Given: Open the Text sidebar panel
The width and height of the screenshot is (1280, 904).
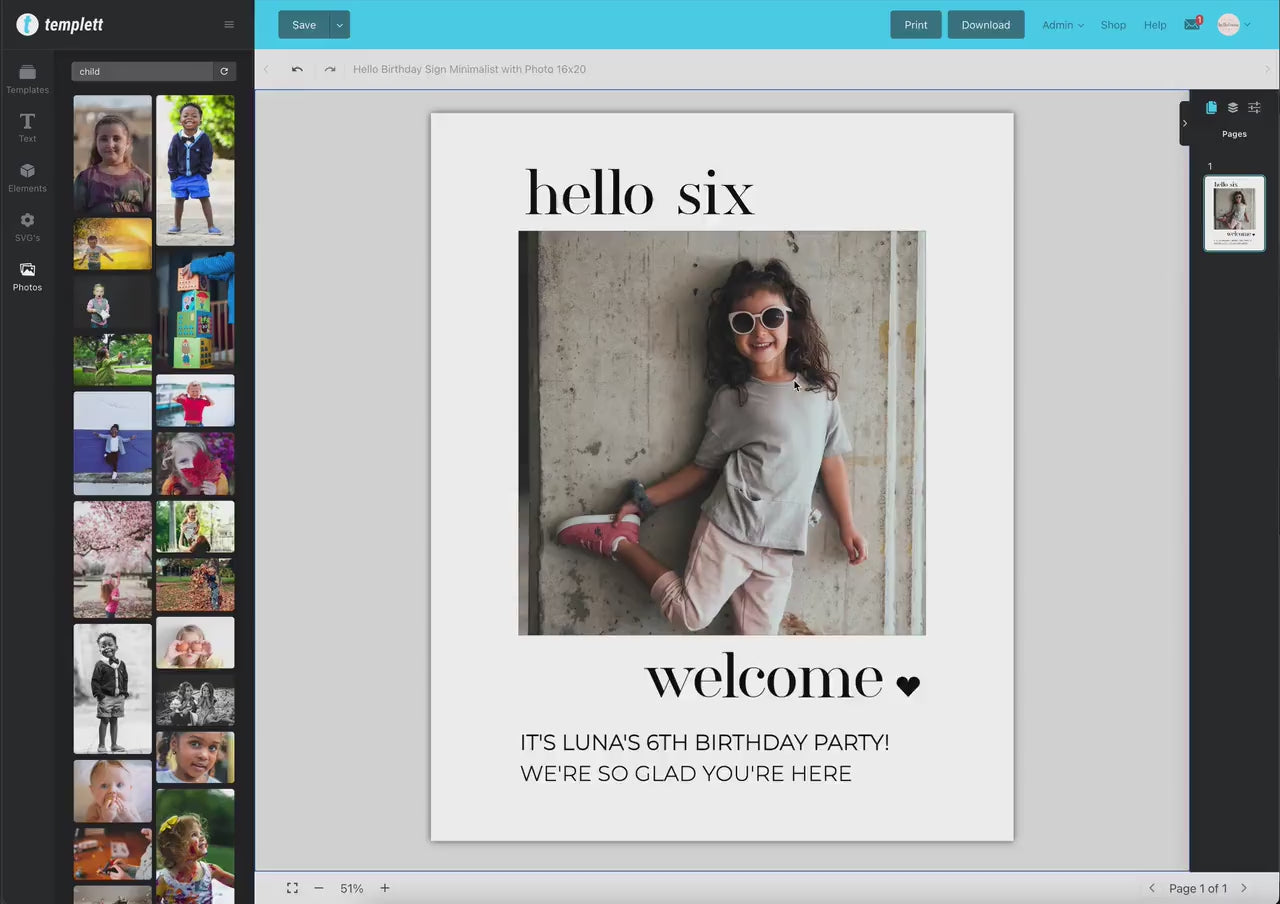Looking at the screenshot, I should pyautogui.click(x=27, y=128).
